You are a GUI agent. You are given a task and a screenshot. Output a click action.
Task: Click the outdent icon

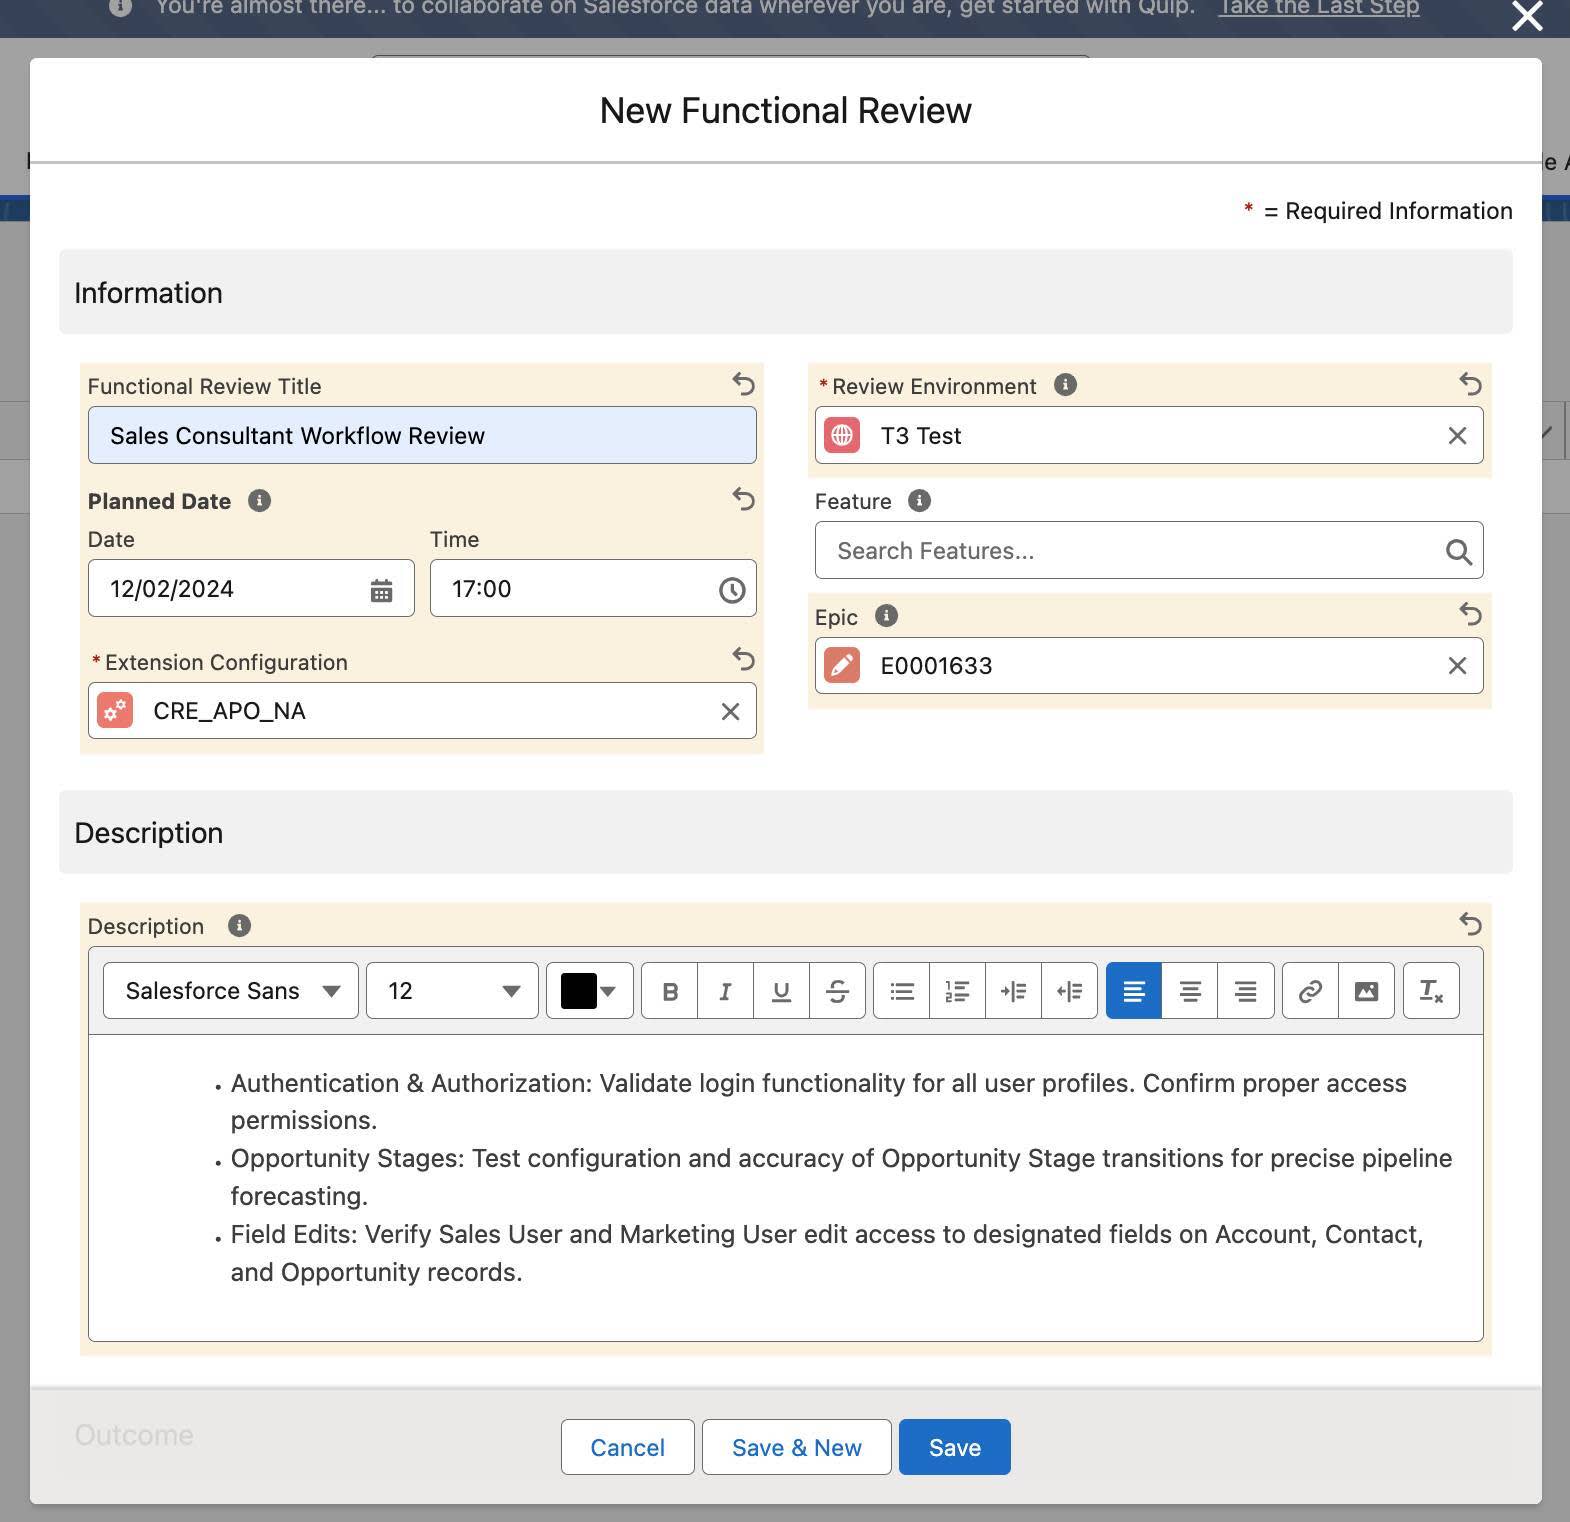tap(1069, 991)
